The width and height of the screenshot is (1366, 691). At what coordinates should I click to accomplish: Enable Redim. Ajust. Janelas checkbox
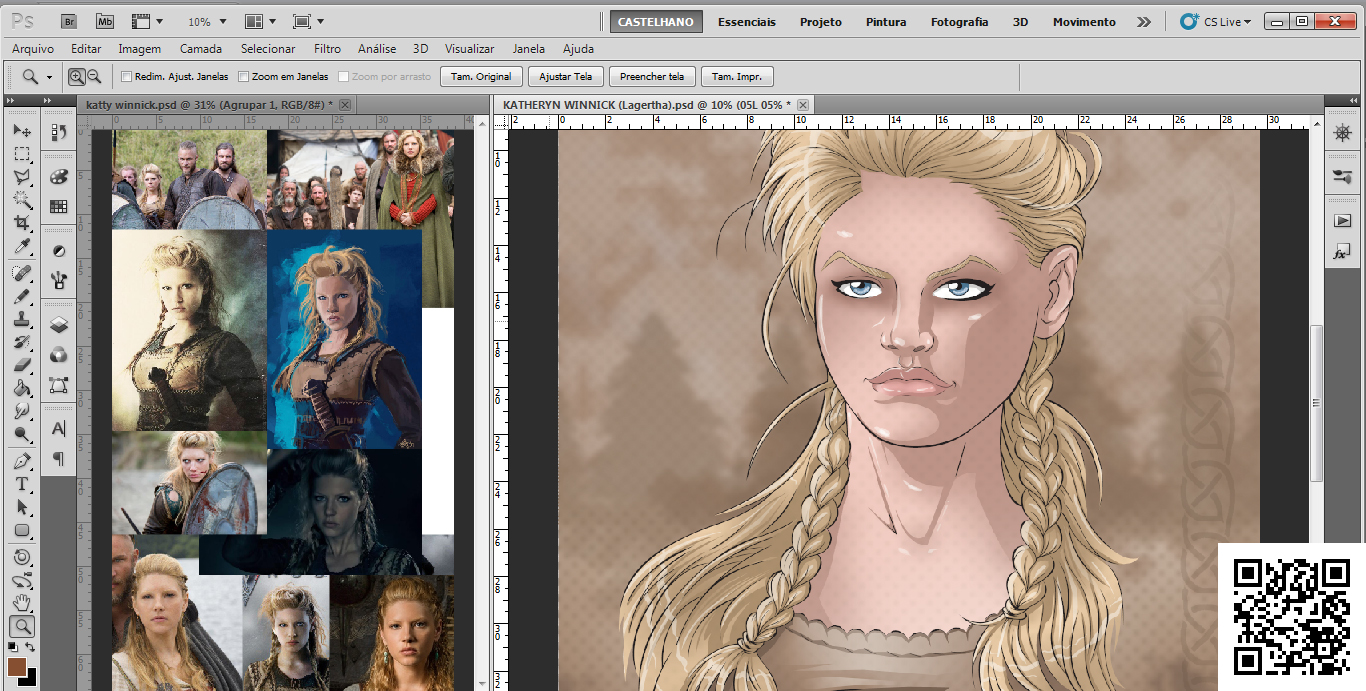pyautogui.click(x=126, y=76)
